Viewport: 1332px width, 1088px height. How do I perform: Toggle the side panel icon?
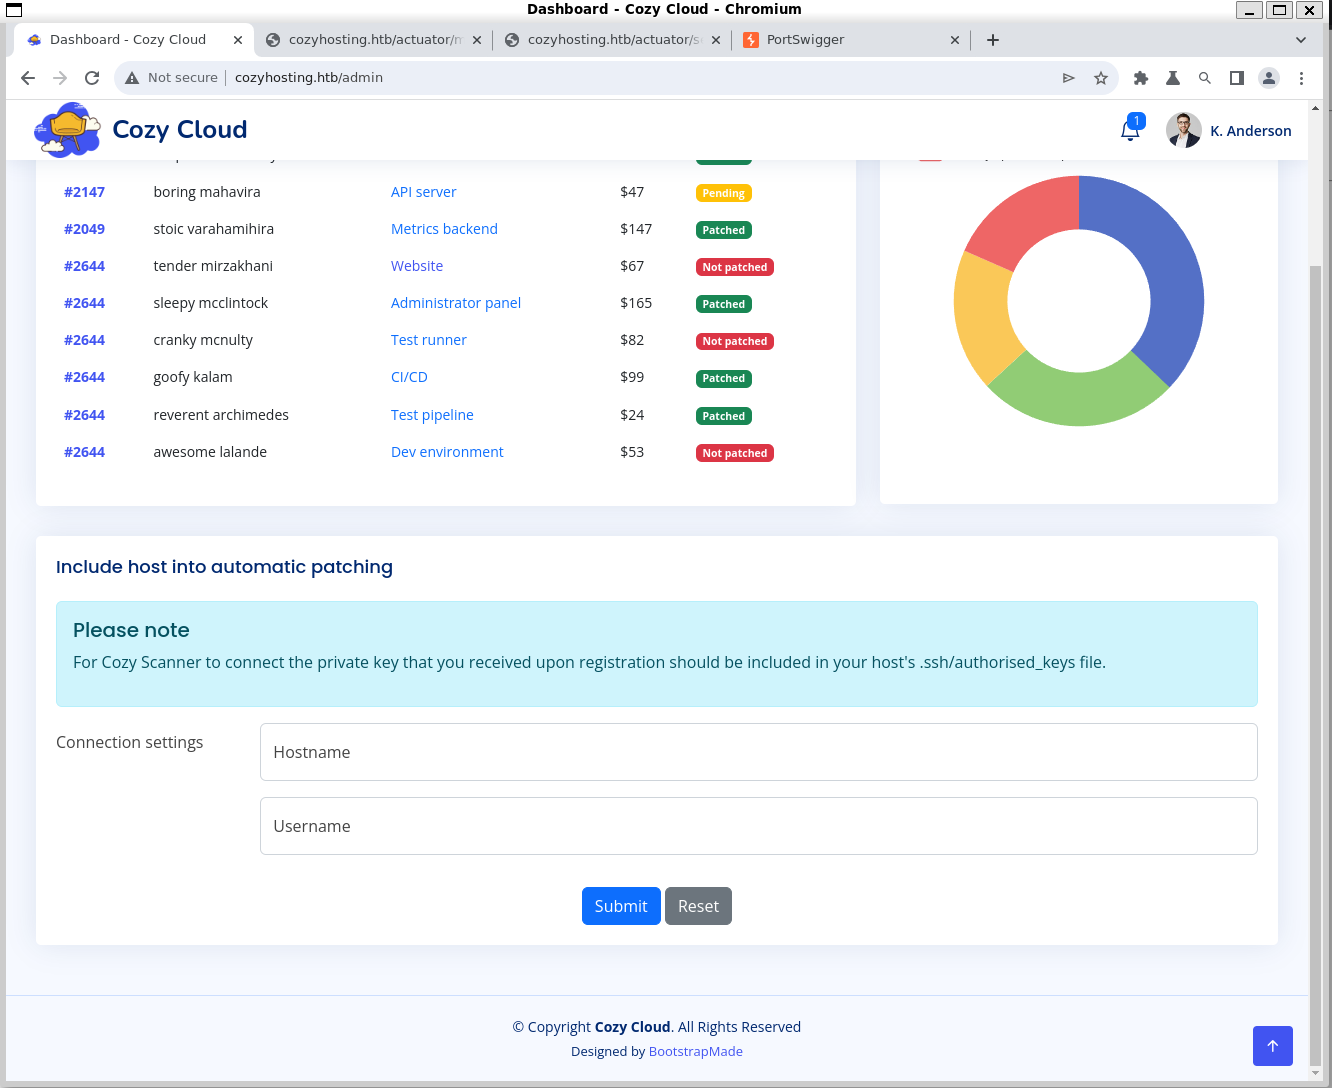click(x=1237, y=78)
